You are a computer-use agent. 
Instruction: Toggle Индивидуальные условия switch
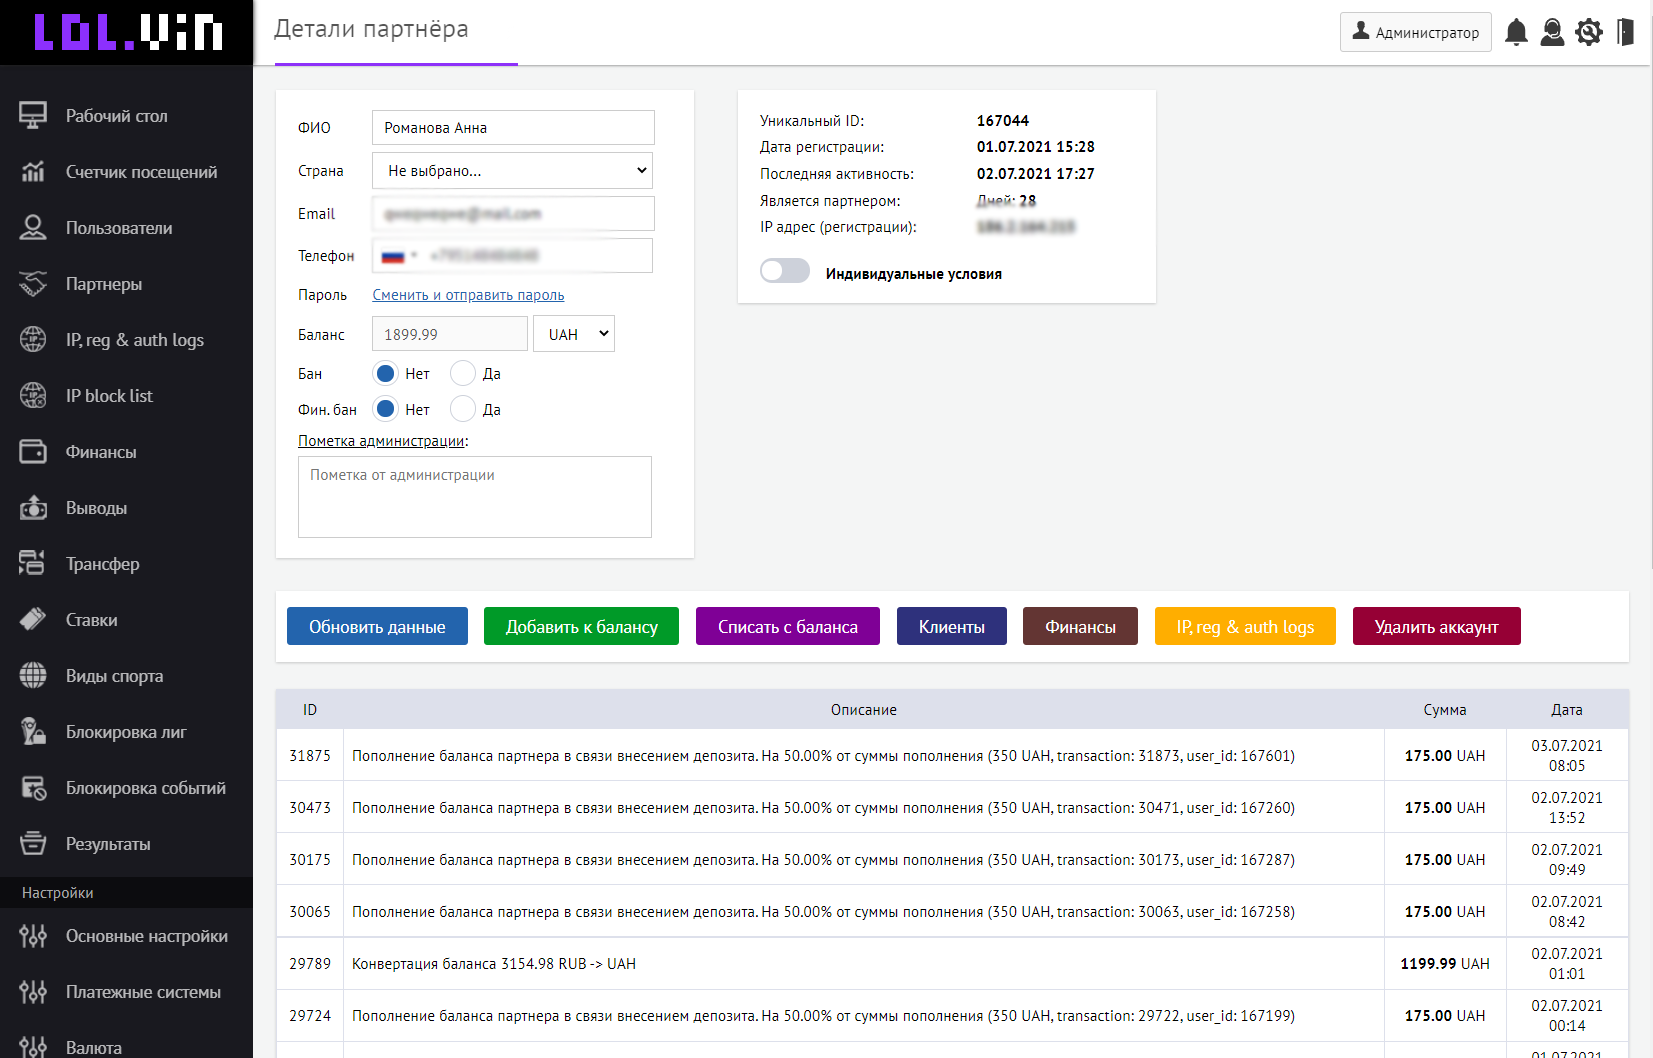pyautogui.click(x=785, y=271)
